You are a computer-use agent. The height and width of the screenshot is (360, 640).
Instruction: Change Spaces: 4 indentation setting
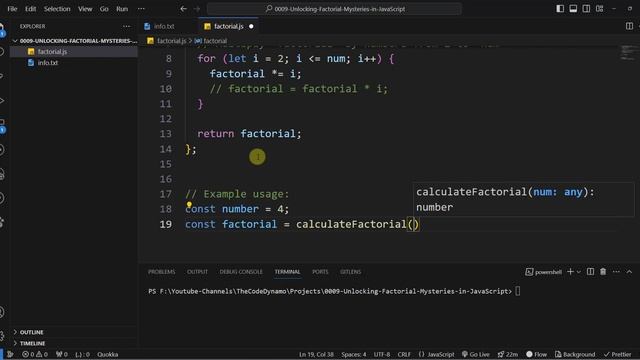(x=353, y=354)
